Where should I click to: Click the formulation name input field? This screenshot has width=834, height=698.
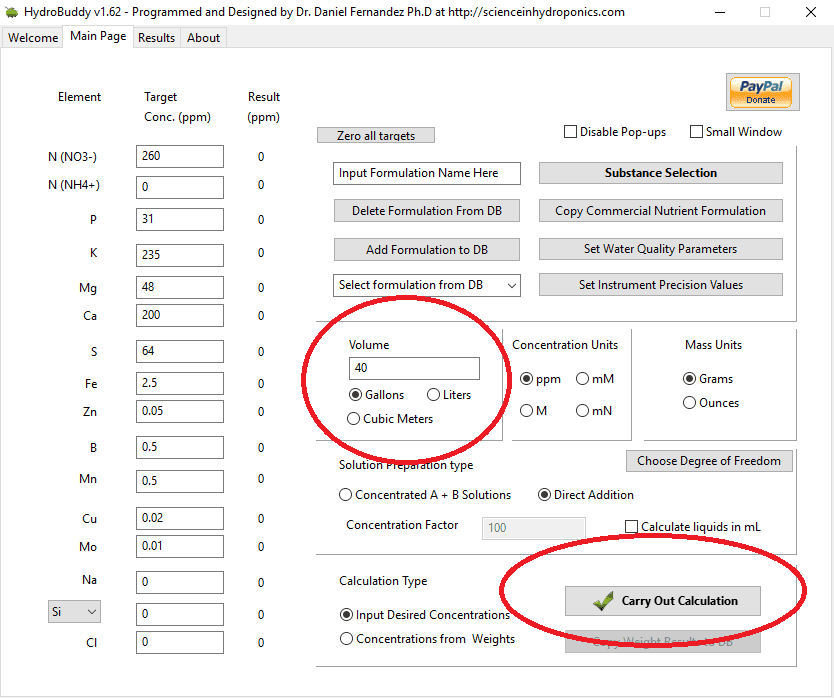[427, 173]
